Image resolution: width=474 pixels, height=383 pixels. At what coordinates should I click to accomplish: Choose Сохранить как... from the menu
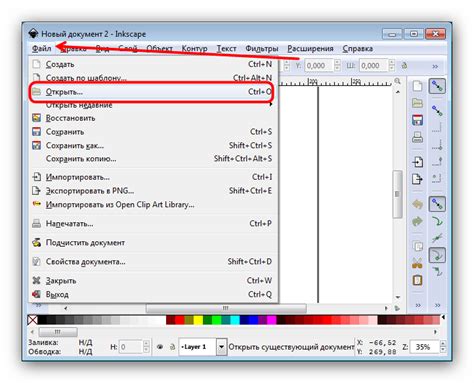(154, 145)
